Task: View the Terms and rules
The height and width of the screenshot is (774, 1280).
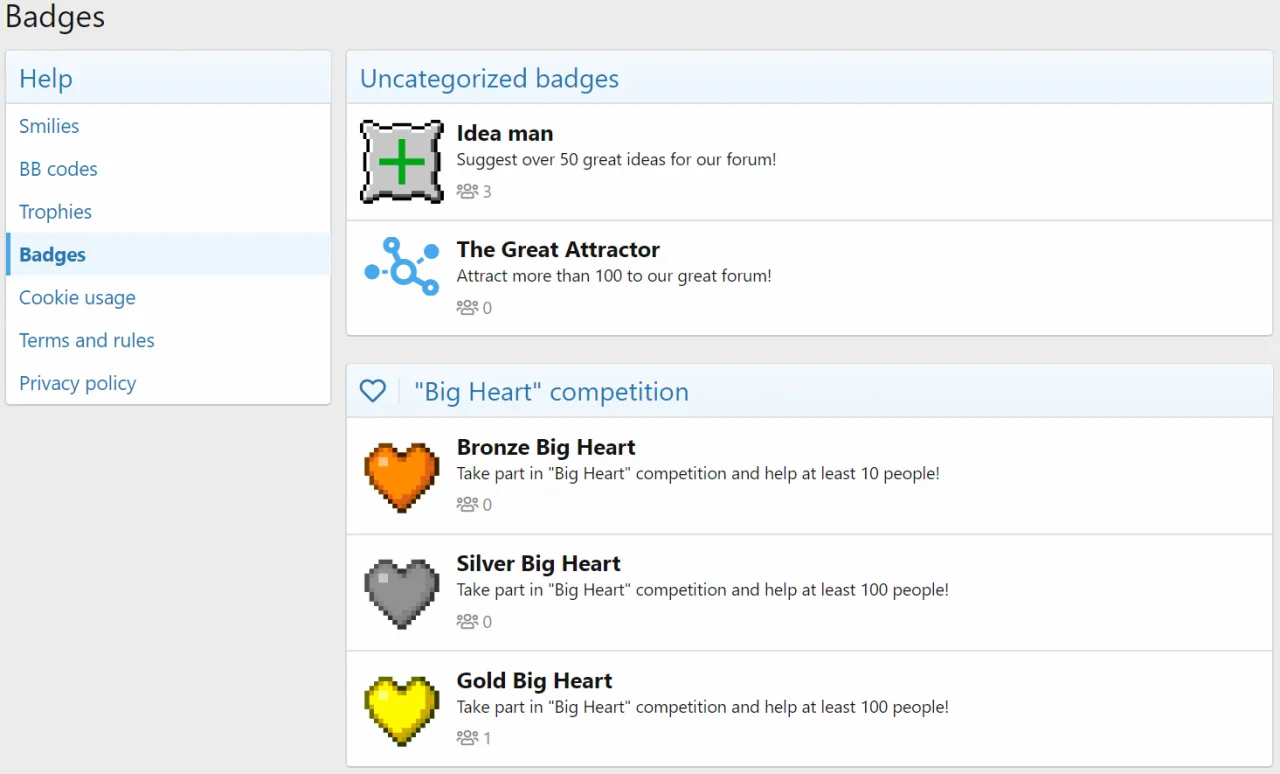Action: point(86,340)
